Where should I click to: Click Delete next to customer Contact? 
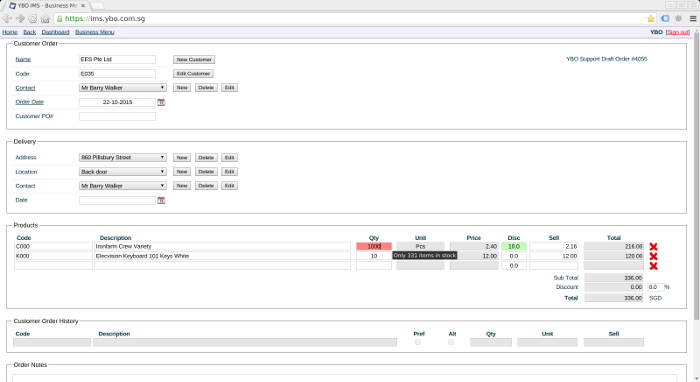206,88
